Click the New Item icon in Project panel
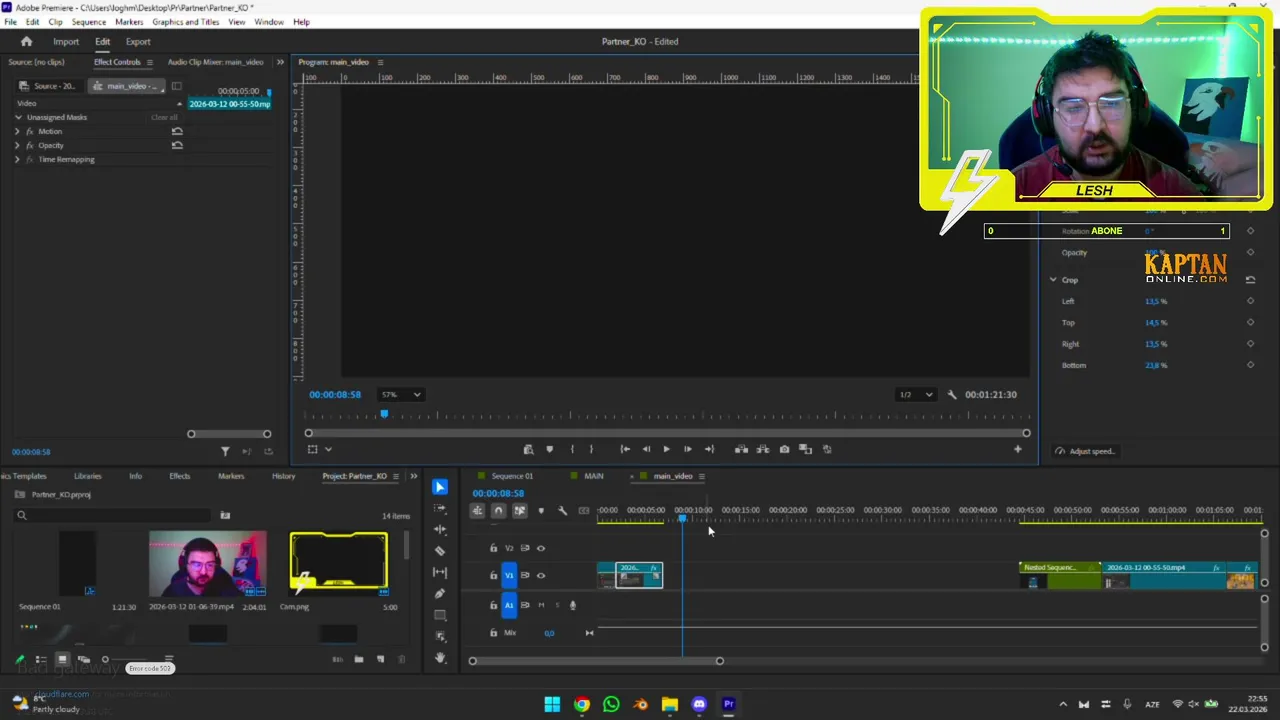Image resolution: width=1280 pixels, height=720 pixels. point(380,659)
